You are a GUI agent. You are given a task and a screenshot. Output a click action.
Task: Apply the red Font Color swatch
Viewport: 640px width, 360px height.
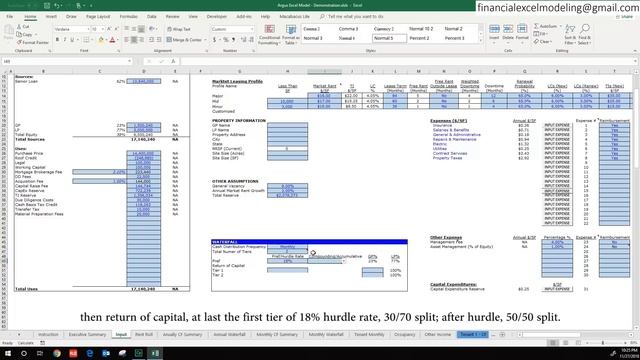(113, 40)
